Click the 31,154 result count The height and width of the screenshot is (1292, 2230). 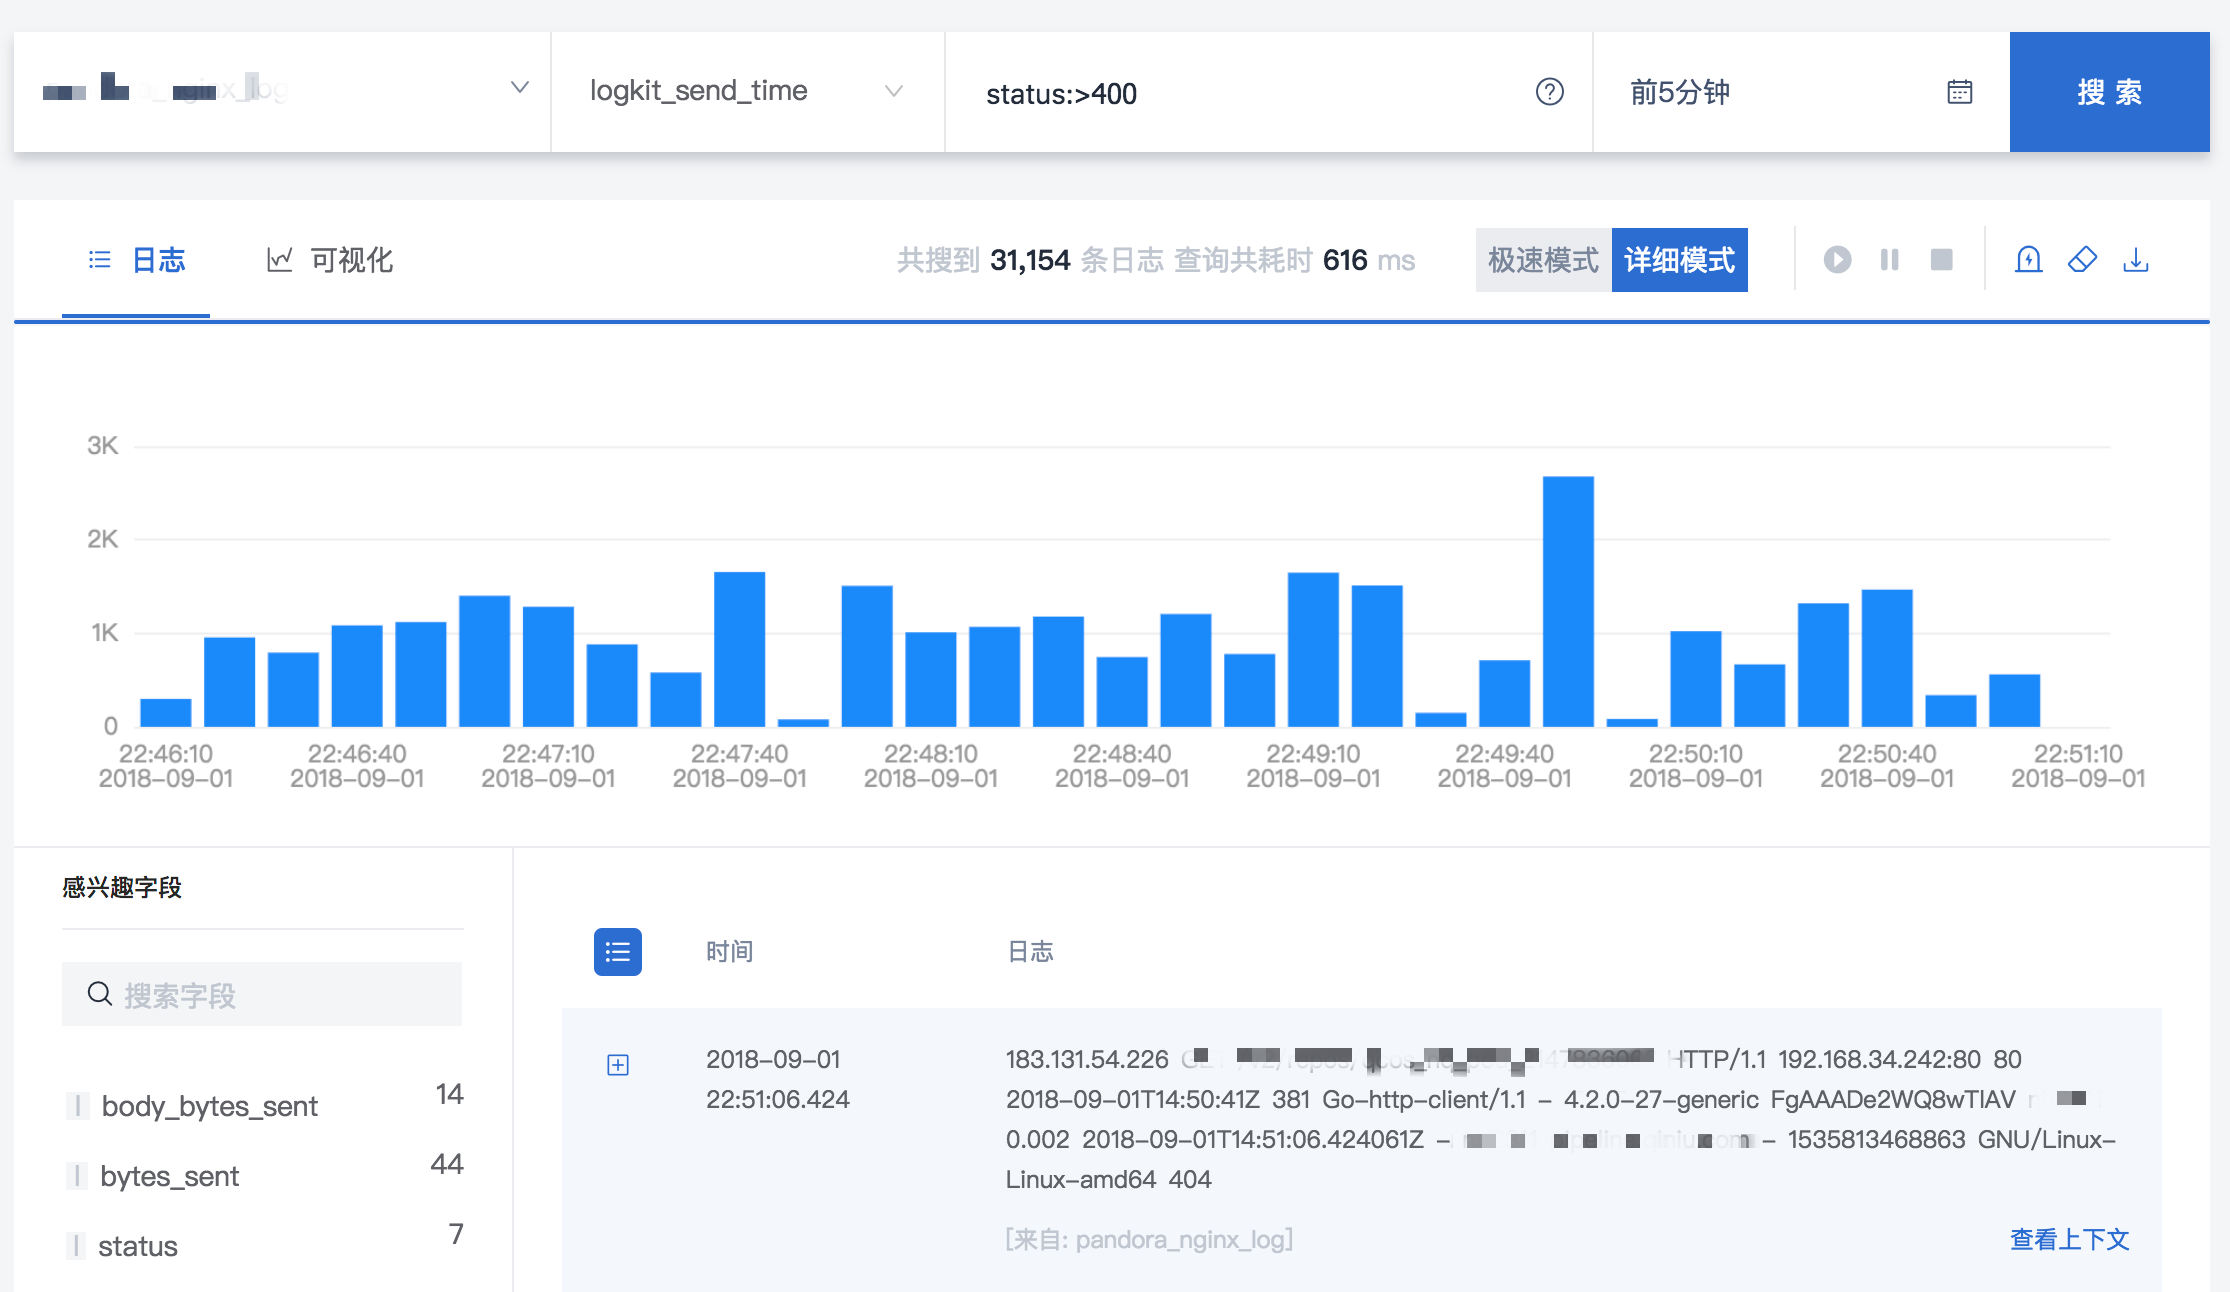click(x=1030, y=260)
